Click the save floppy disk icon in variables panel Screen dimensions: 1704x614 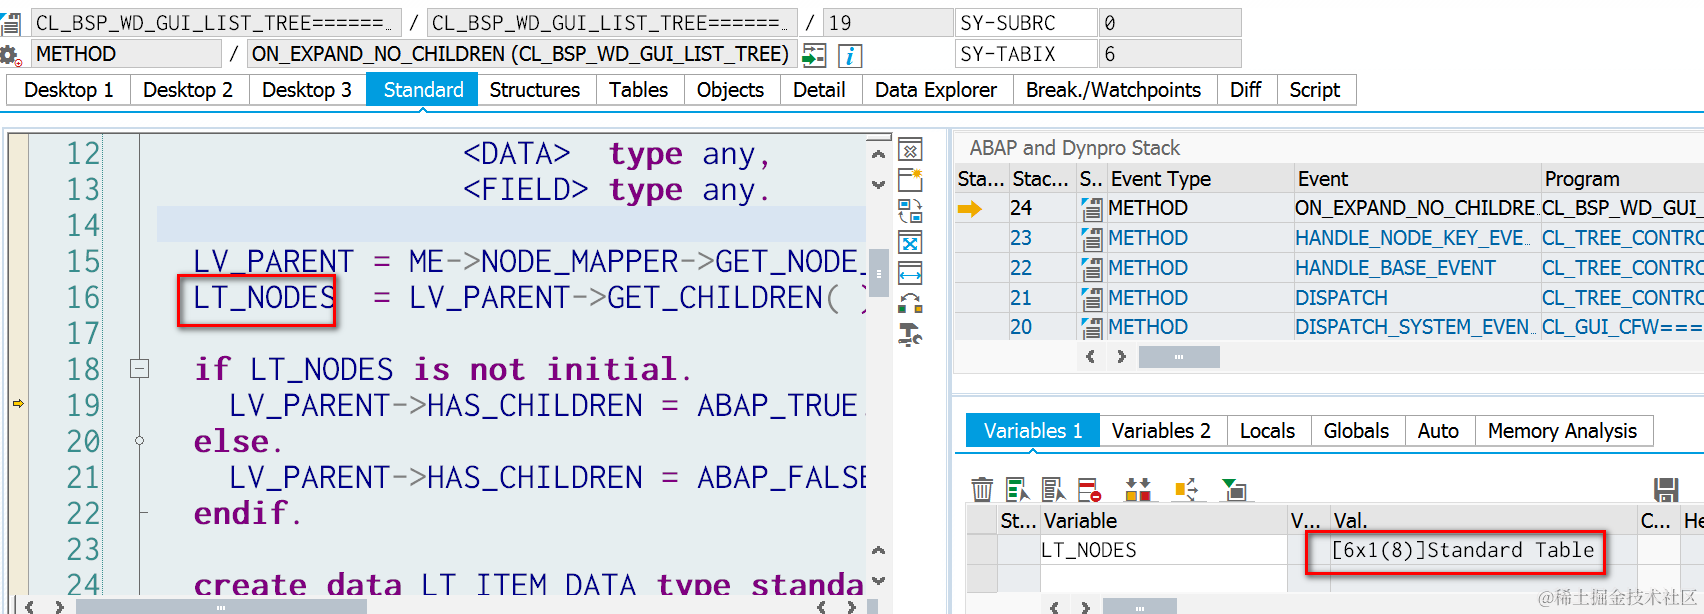point(1666,489)
